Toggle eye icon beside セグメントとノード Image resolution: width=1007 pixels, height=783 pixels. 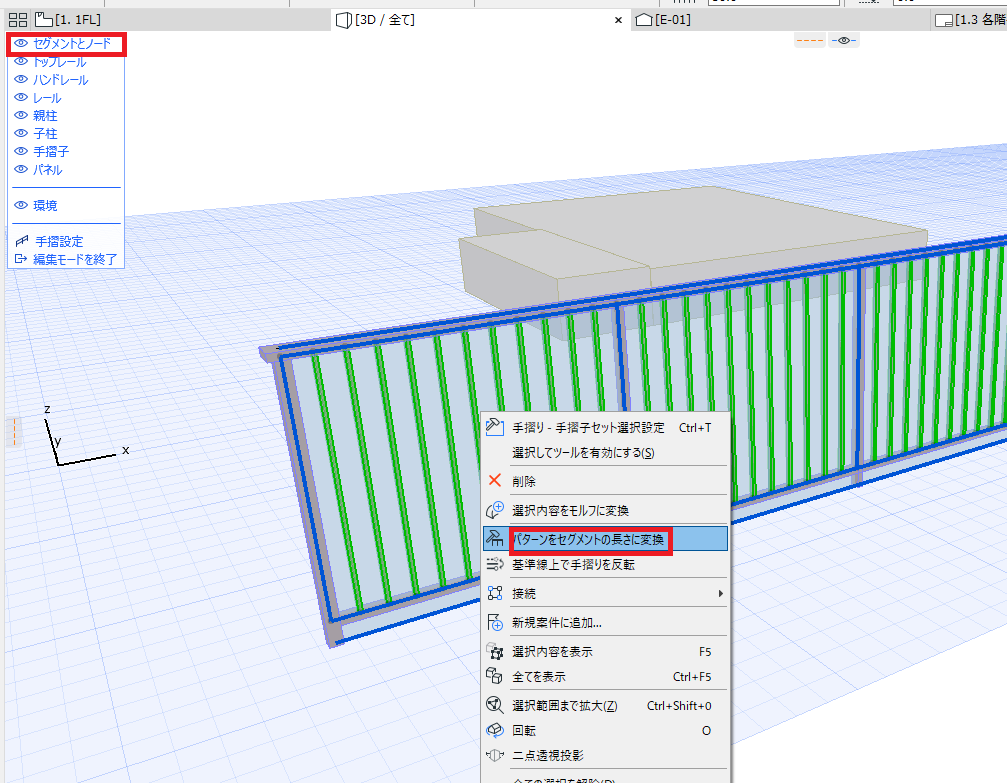pos(21,43)
